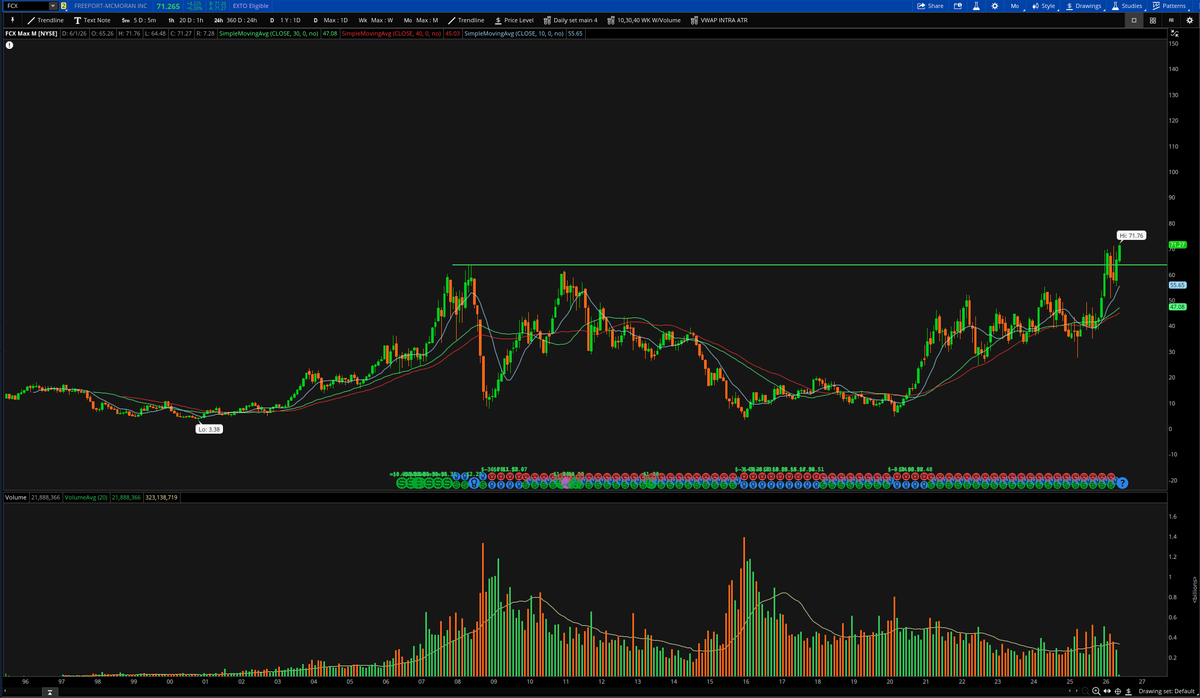Screen dimensions: 1200x698
Task: Click the pin/pointer tool icon in toolbar
Action: pos(11,20)
